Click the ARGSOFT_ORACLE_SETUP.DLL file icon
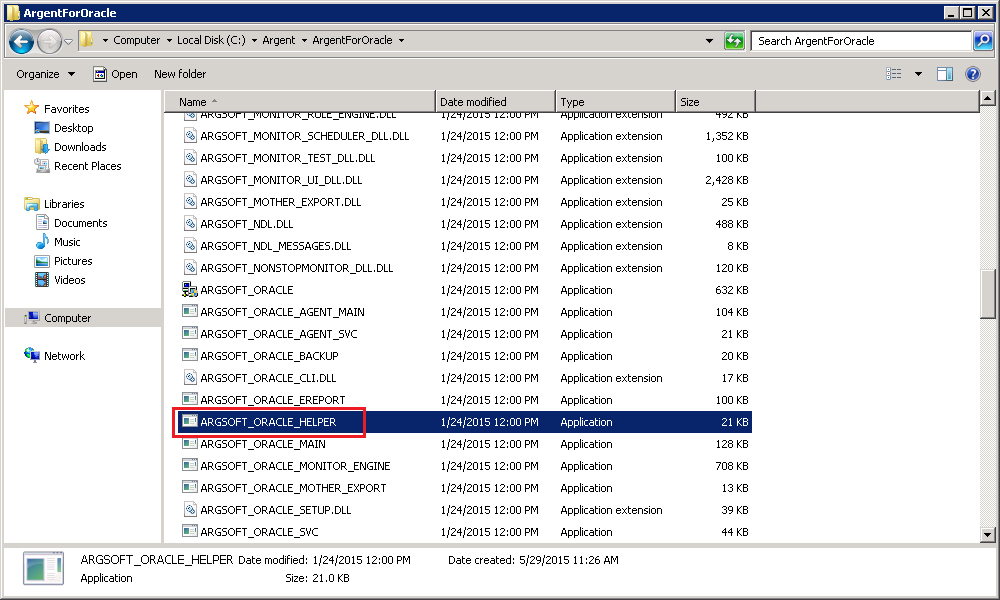 click(x=190, y=509)
